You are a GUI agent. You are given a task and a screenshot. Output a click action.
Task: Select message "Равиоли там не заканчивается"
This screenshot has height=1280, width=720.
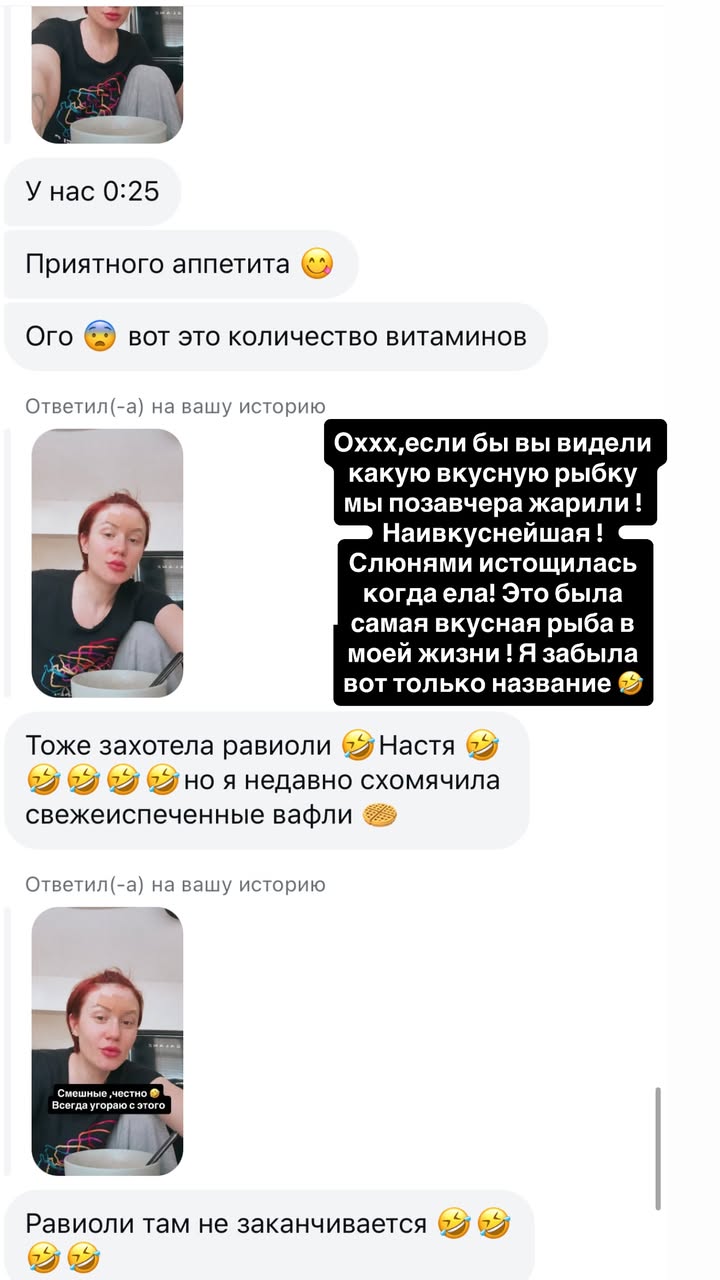[x=269, y=1235]
